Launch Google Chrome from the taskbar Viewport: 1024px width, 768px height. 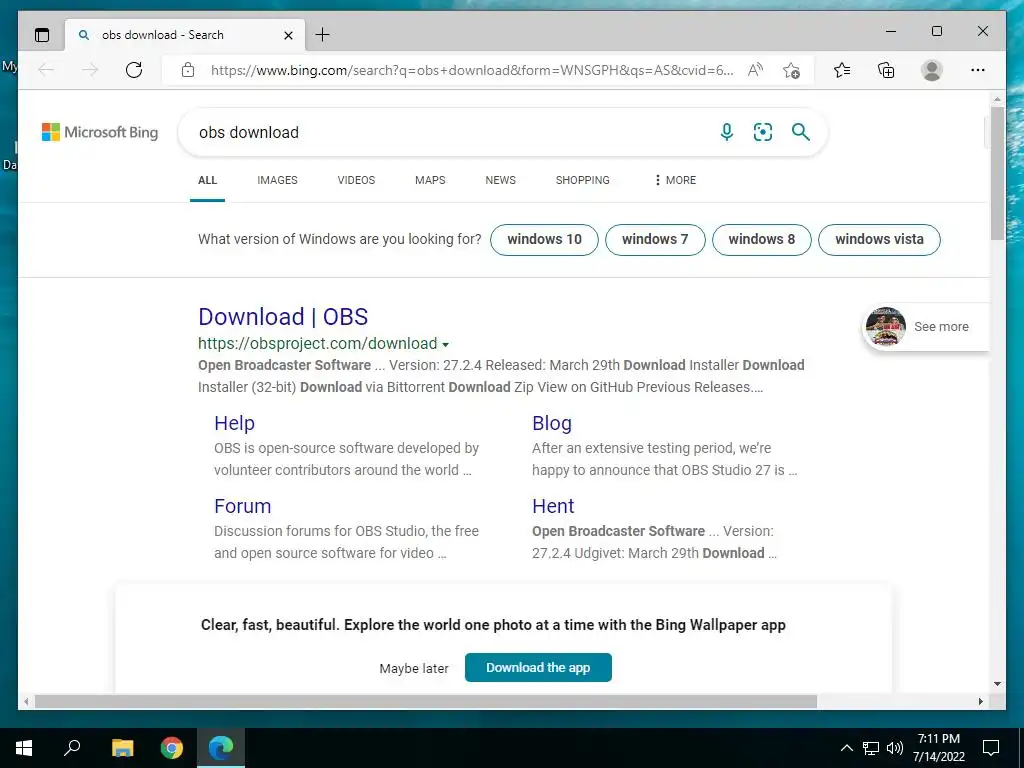click(x=172, y=748)
